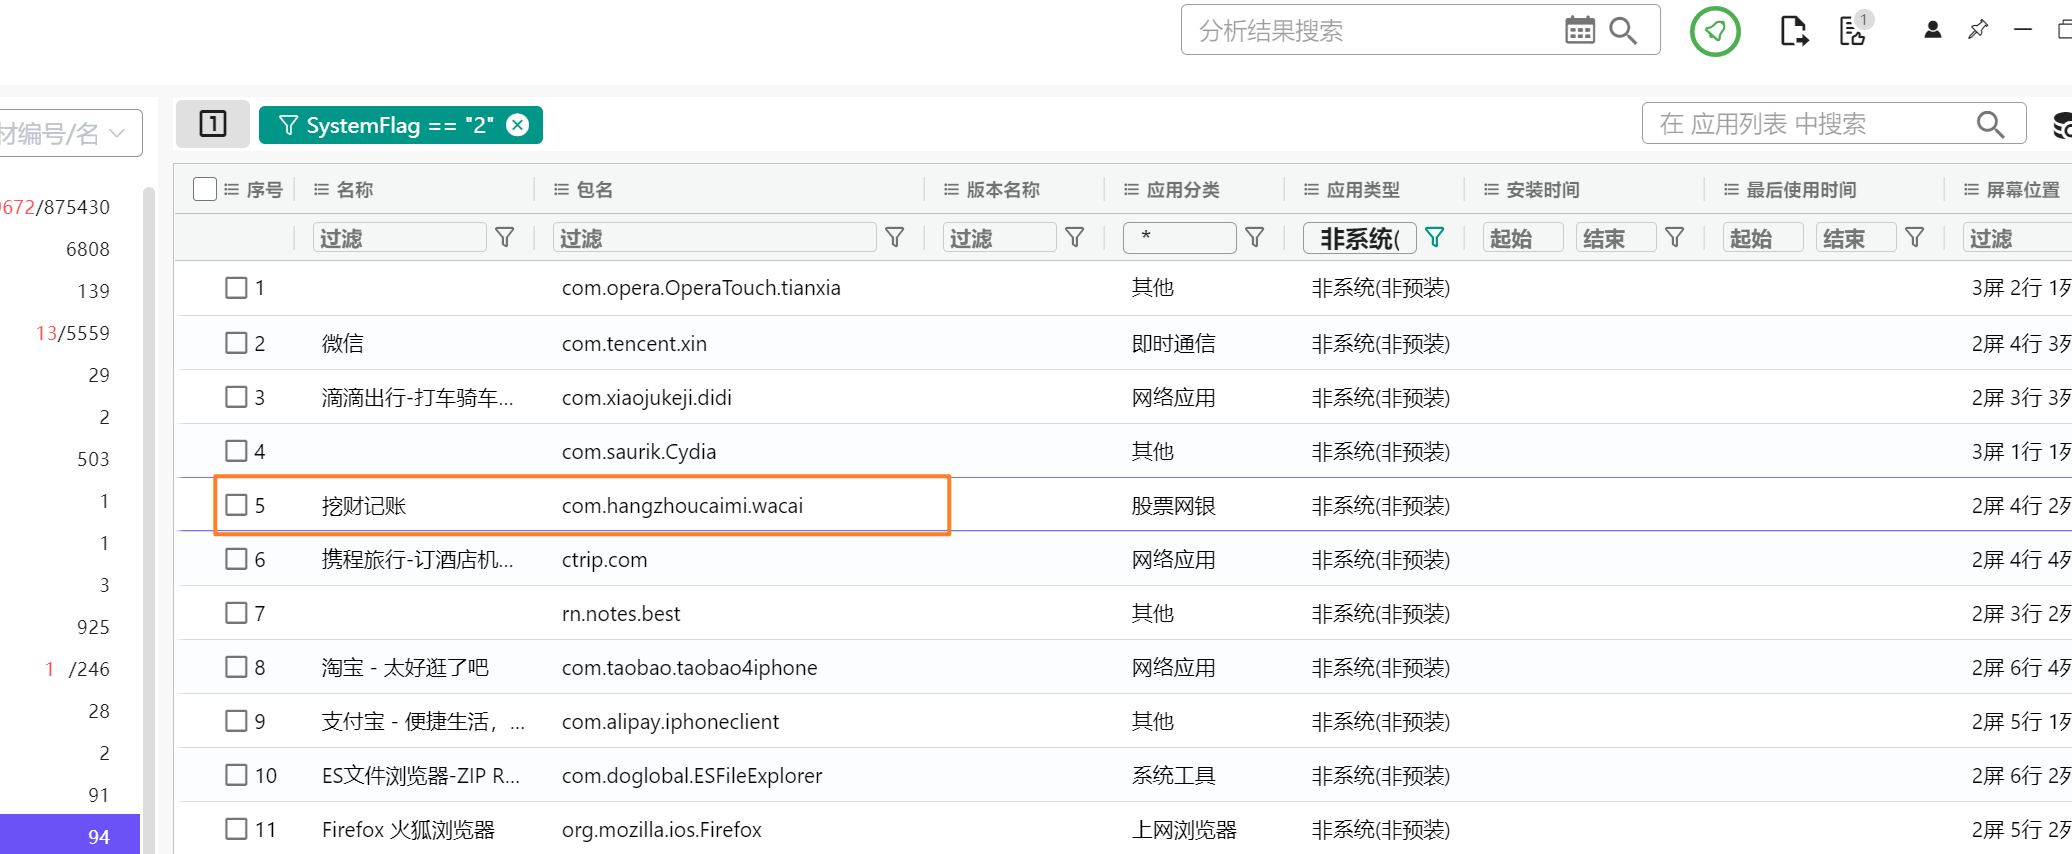The height and width of the screenshot is (854, 2072).
Task: Click install time 结束 field
Action: pyautogui.click(x=1616, y=238)
